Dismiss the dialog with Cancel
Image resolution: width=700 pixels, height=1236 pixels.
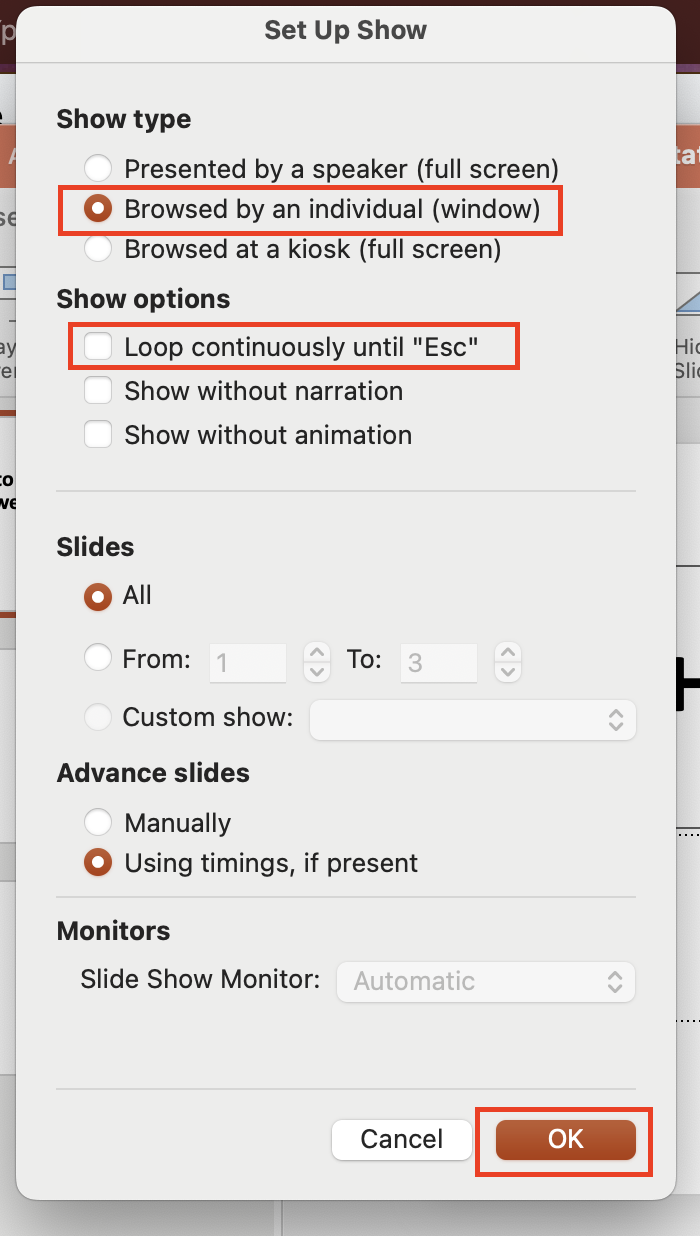[401, 1139]
